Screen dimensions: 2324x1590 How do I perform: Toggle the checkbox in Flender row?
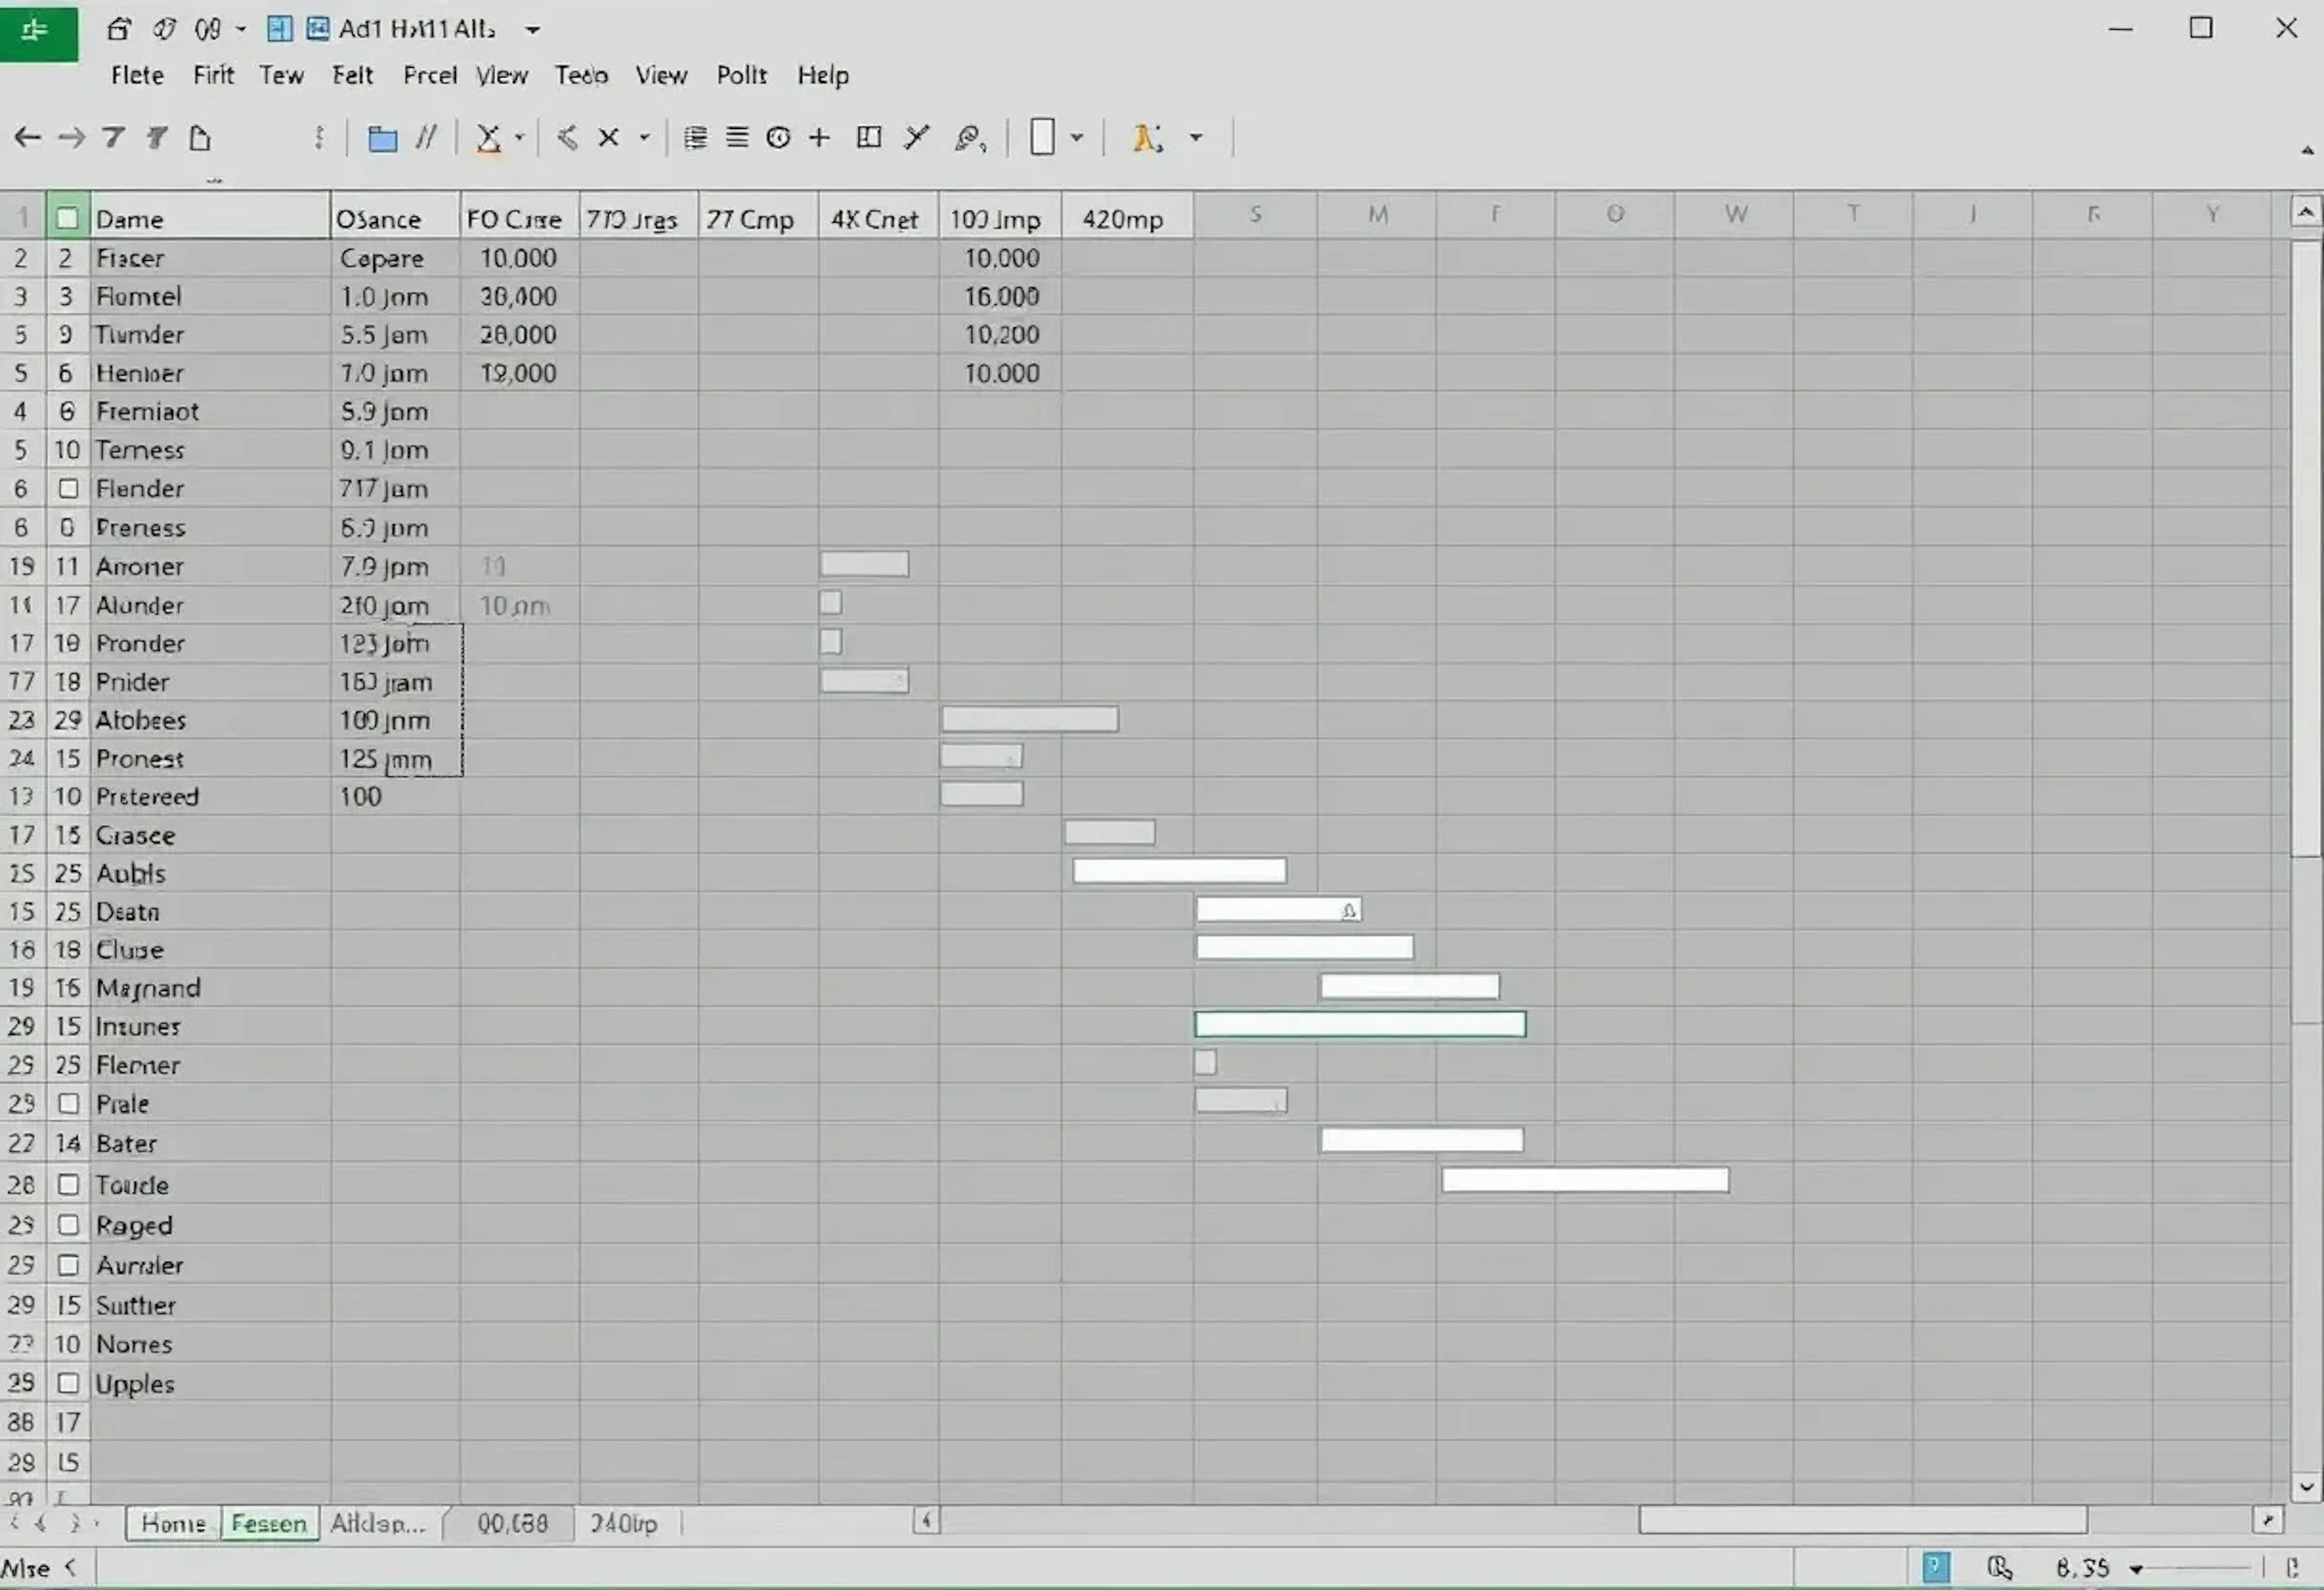pyautogui.click(x=68, y=489)
